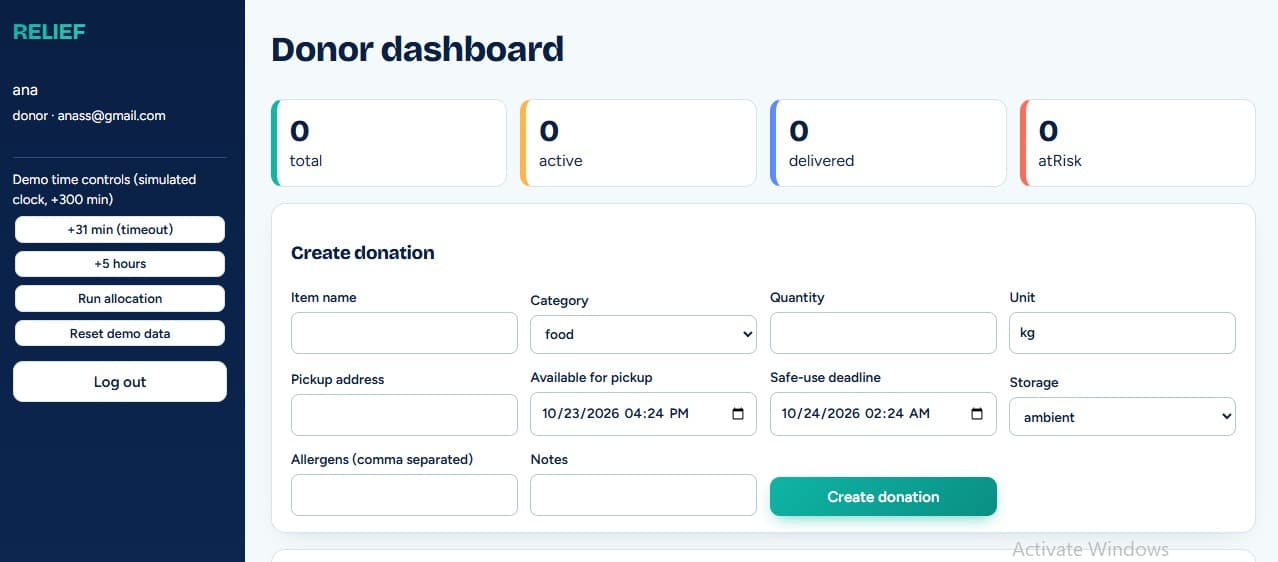Click the Run allocation button

click(120, 298)
